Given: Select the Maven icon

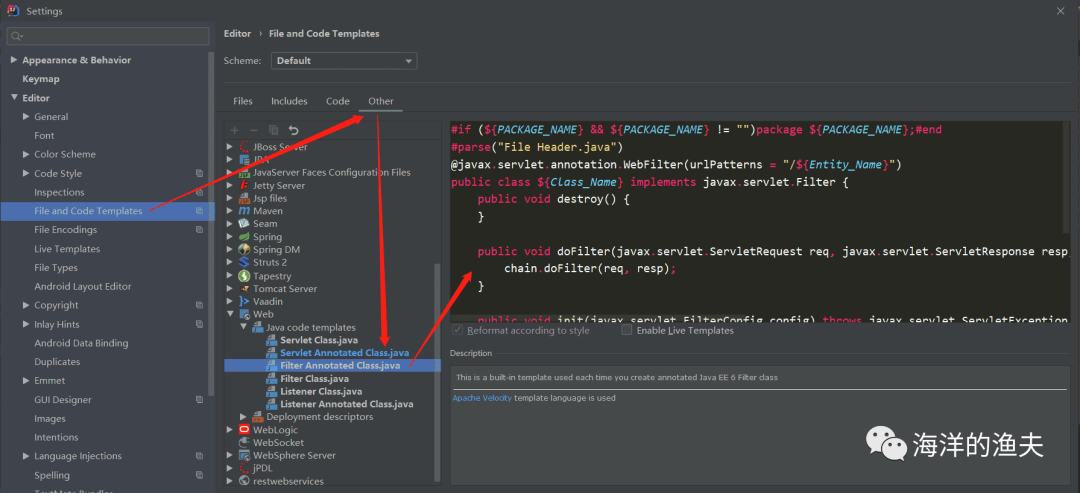Looking at the screenshot, I should tap(244, 211).
